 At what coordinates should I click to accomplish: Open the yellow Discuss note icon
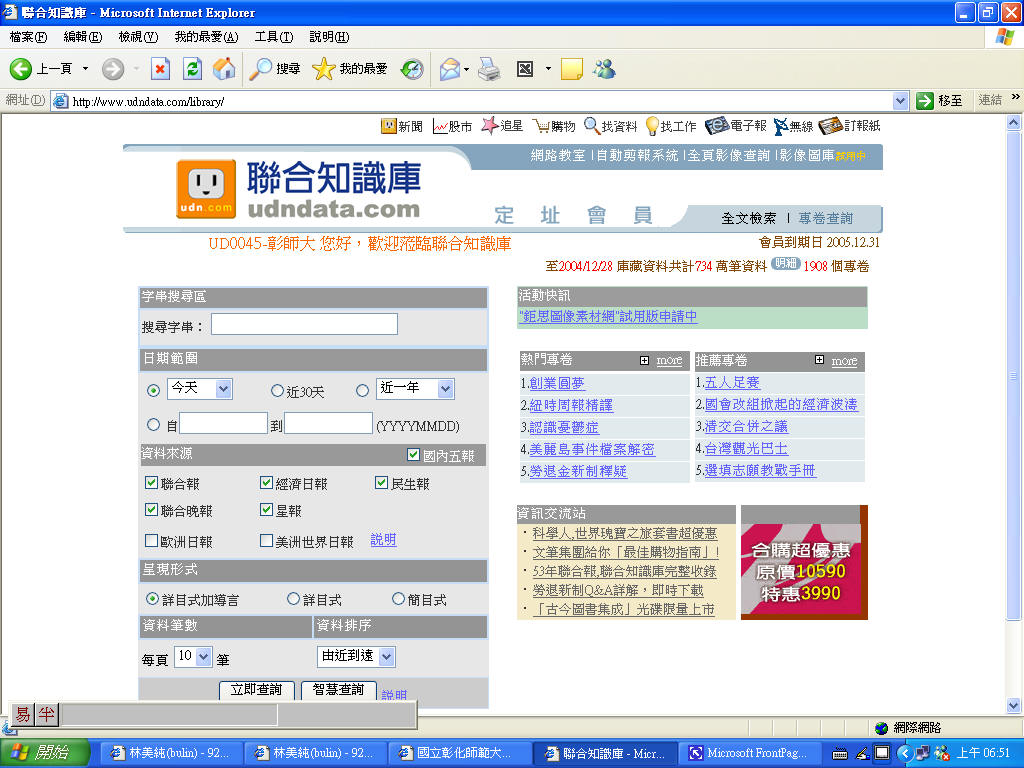click(571, 69)
